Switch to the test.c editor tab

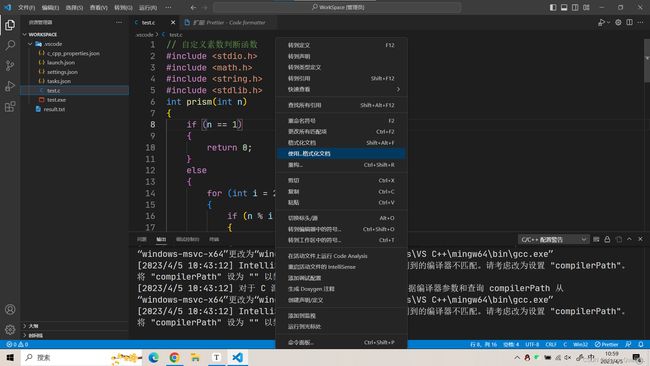(x=149, y=22)
